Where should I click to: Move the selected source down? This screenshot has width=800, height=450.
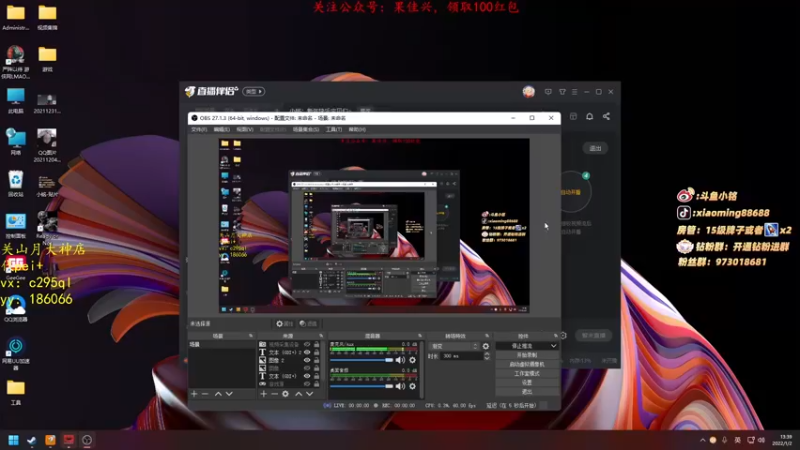309,394
